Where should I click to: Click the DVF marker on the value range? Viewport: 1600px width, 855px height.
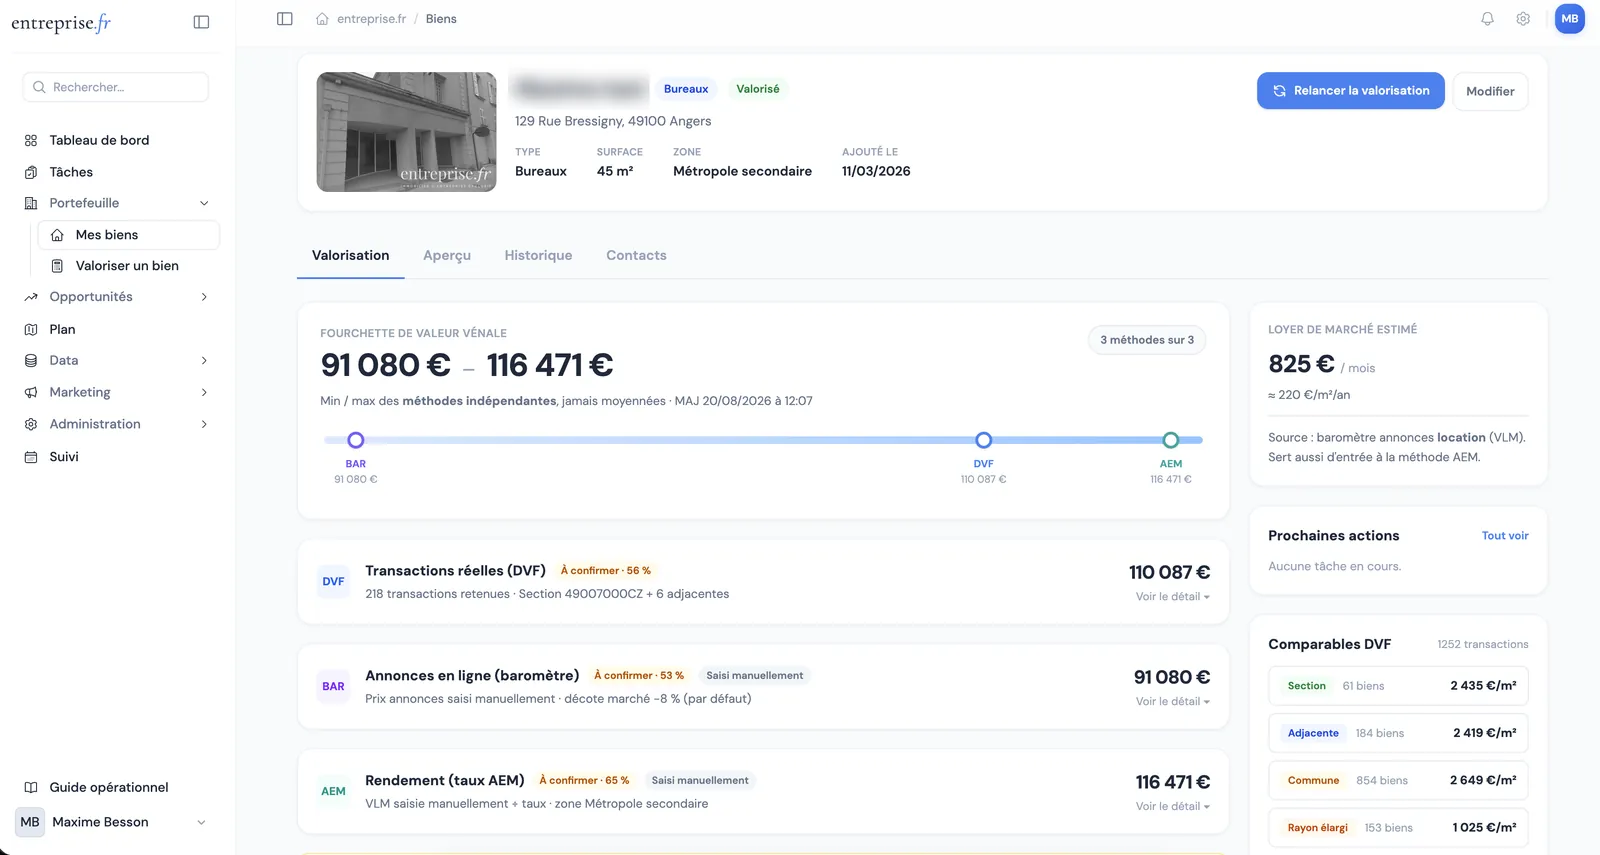tap(983, 440)
